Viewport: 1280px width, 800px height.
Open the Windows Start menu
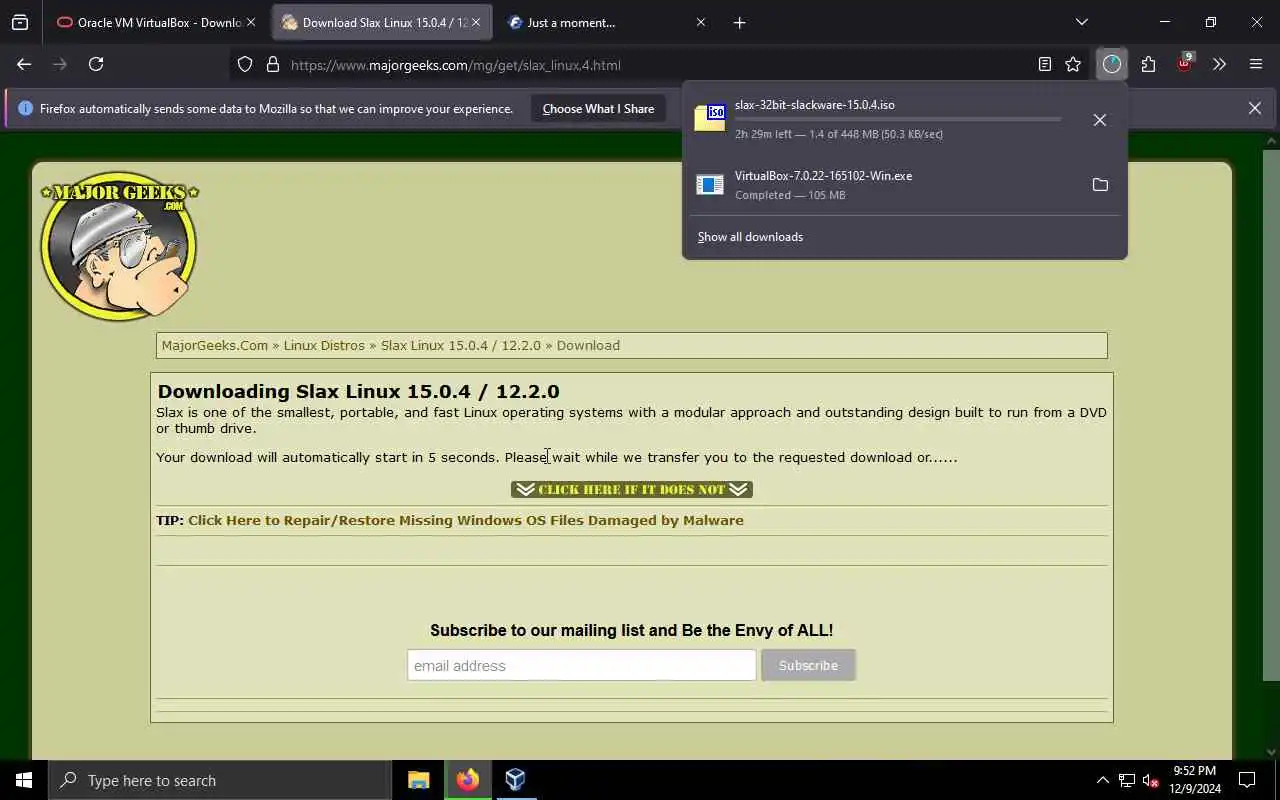click(x=24, y=780)
